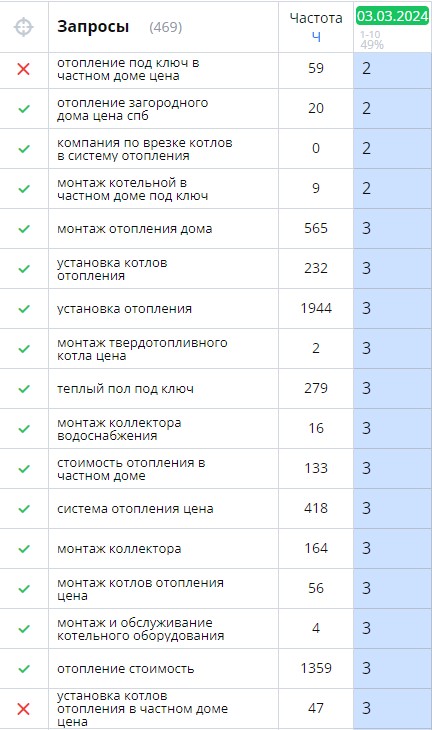Viewport: 432px width, 730px height.
Task: Click the 1-10 49% range label
Action: click(x=371, y=40)
